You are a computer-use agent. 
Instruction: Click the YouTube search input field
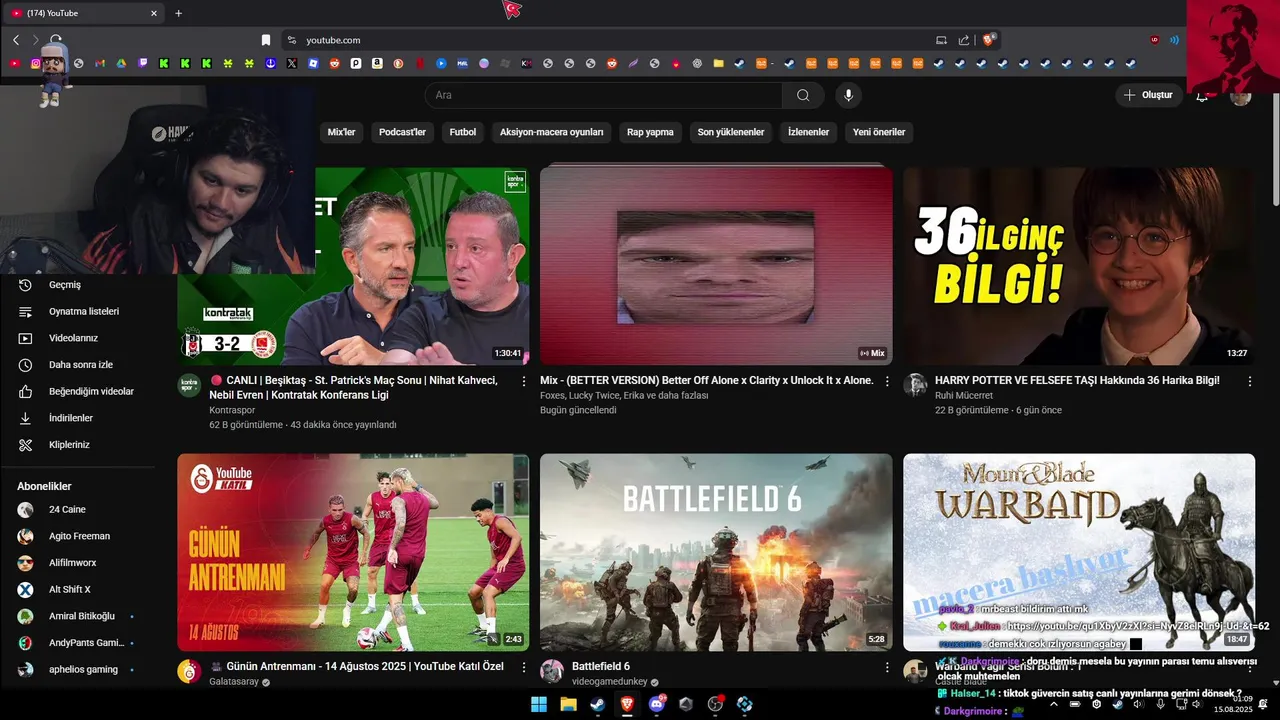[604, 95]
